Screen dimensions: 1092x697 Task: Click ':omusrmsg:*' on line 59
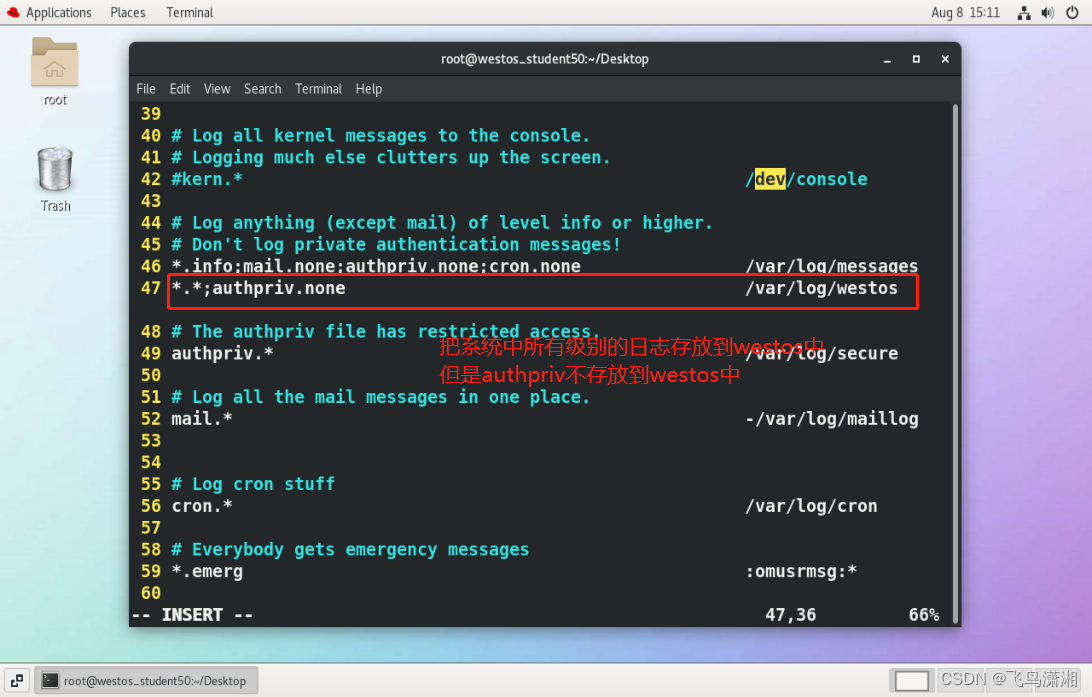801,571
